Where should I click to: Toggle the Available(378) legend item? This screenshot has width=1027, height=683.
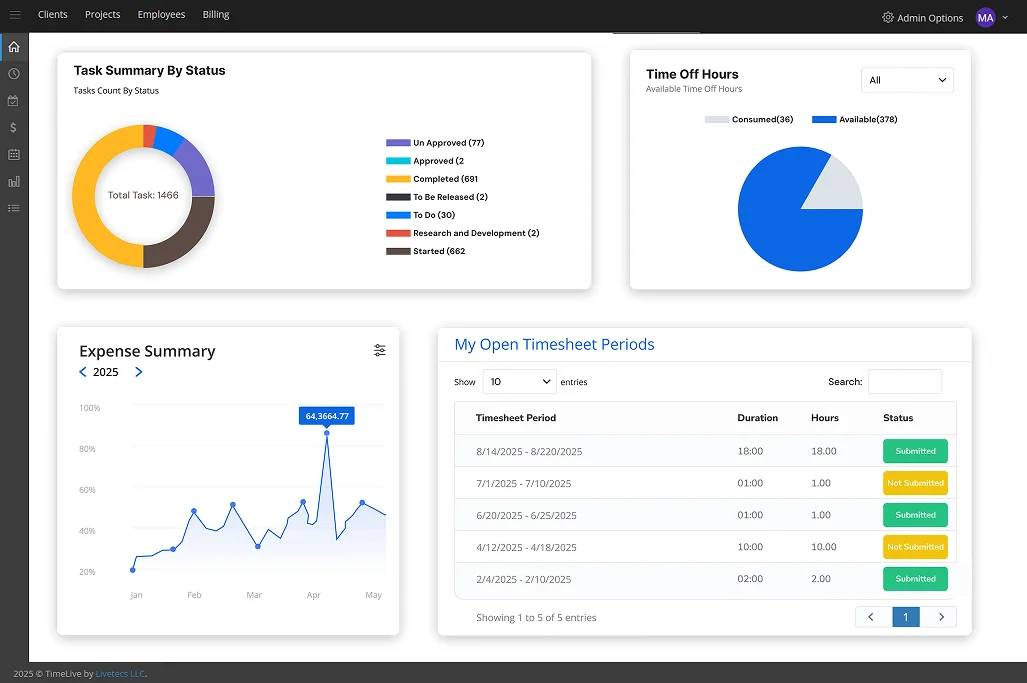tap(855, 119)
